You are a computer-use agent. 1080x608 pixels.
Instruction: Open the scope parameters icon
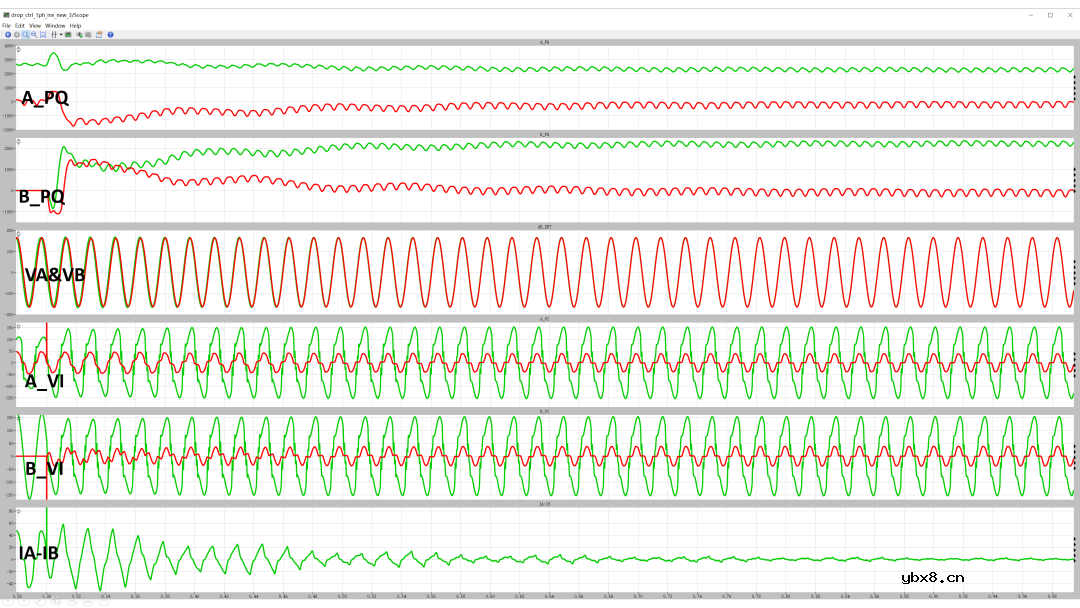[x=99, y=34]
